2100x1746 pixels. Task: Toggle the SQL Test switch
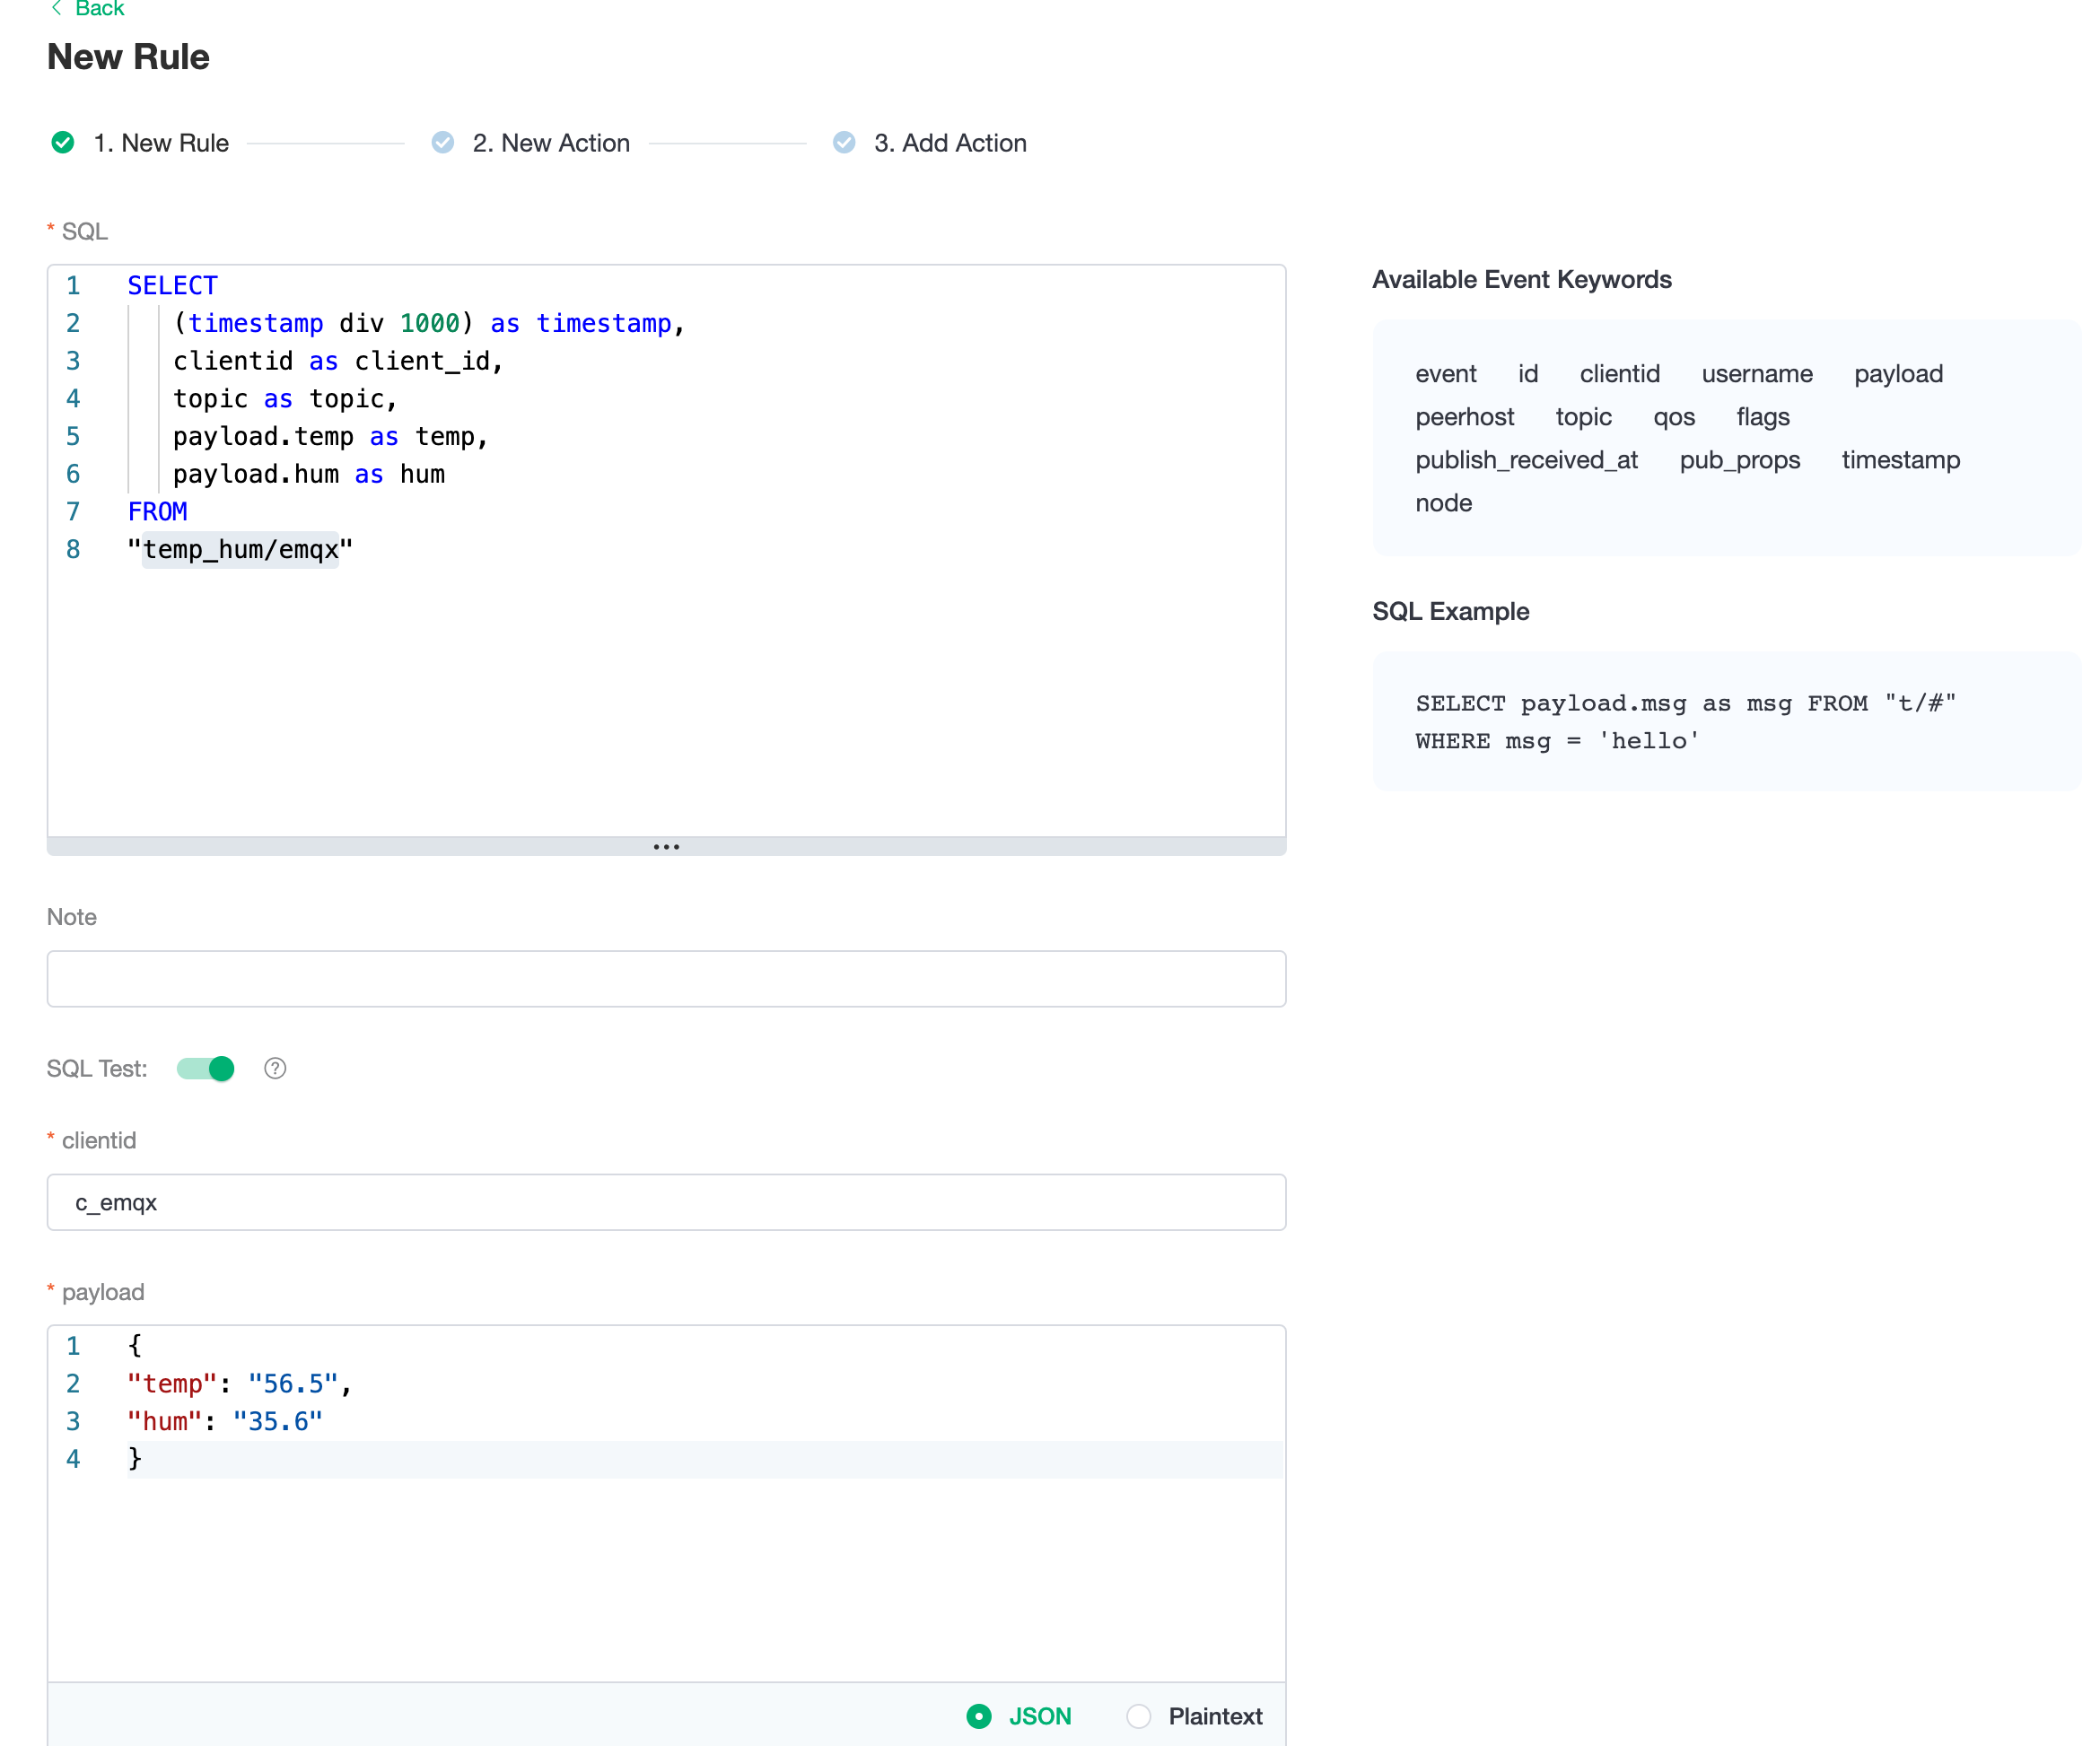pyautogui.click(x=206, y=1068)
